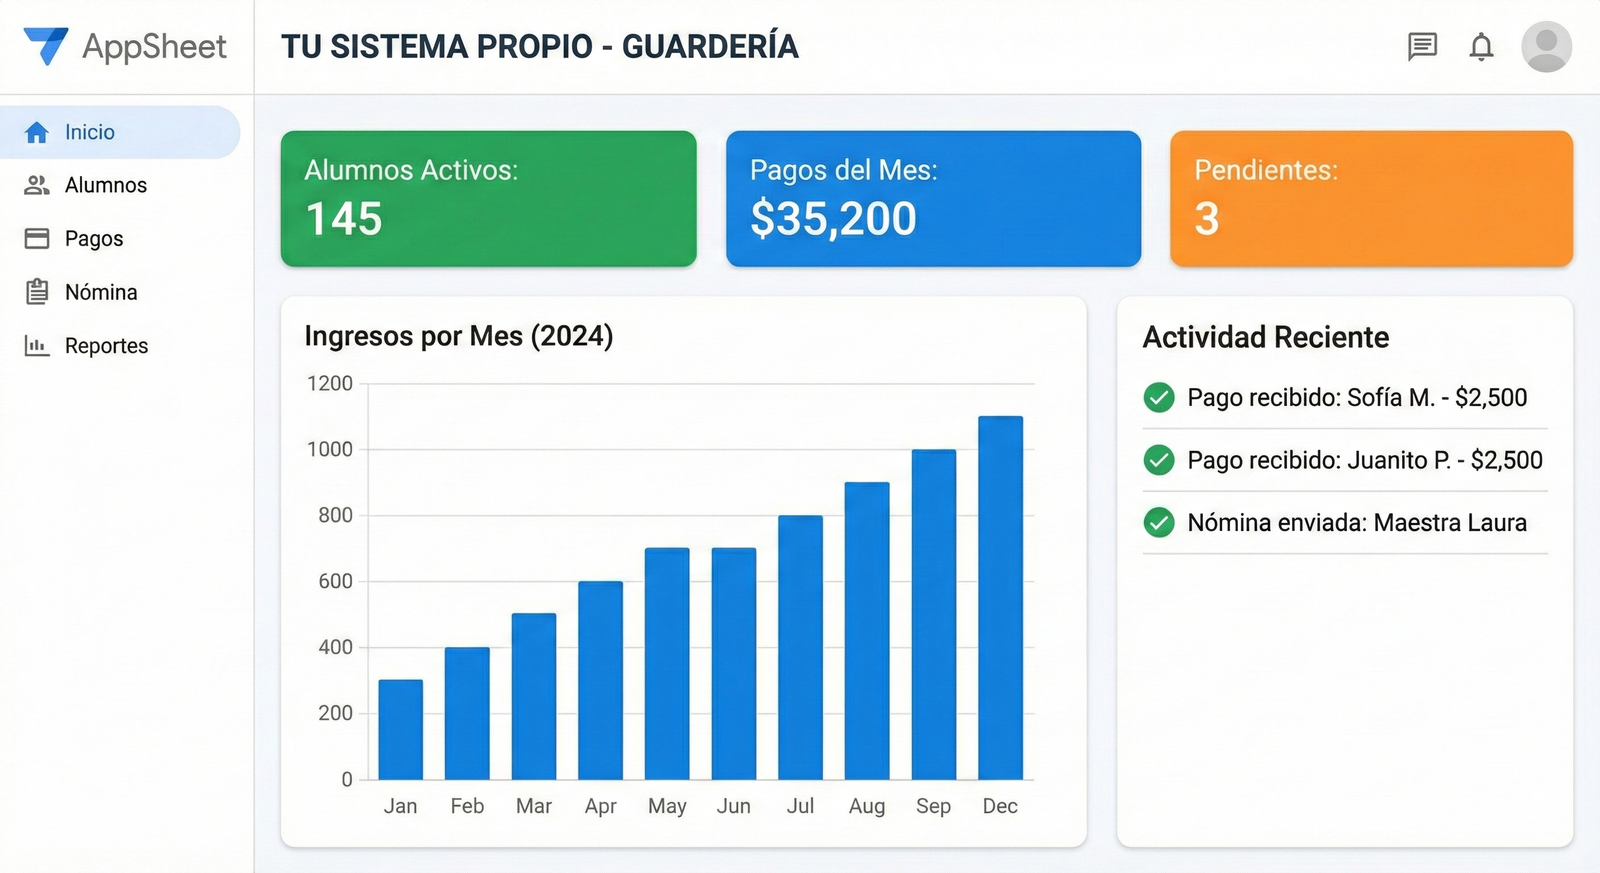The height and width of the screenshot is (873, 1600).
Task: Open the notifications bell
Action: coord(1481,46)
